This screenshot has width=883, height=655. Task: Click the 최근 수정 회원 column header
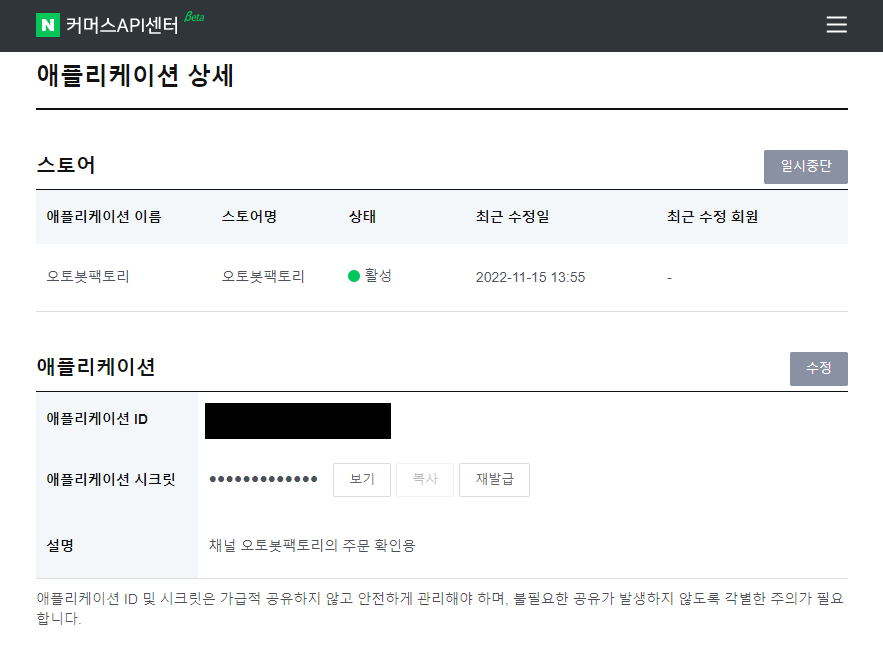[x=712, y=217]
